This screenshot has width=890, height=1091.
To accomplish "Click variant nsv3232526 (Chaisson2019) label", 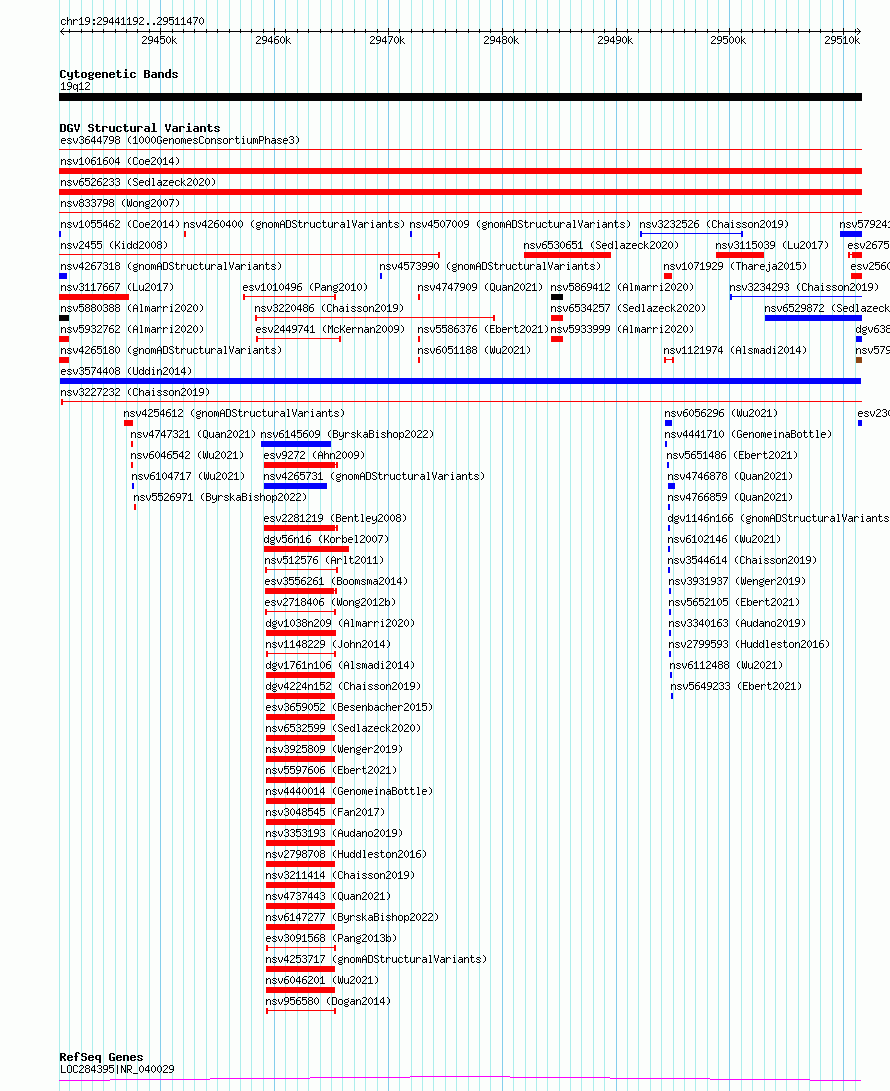I will (x=714, y=224).
